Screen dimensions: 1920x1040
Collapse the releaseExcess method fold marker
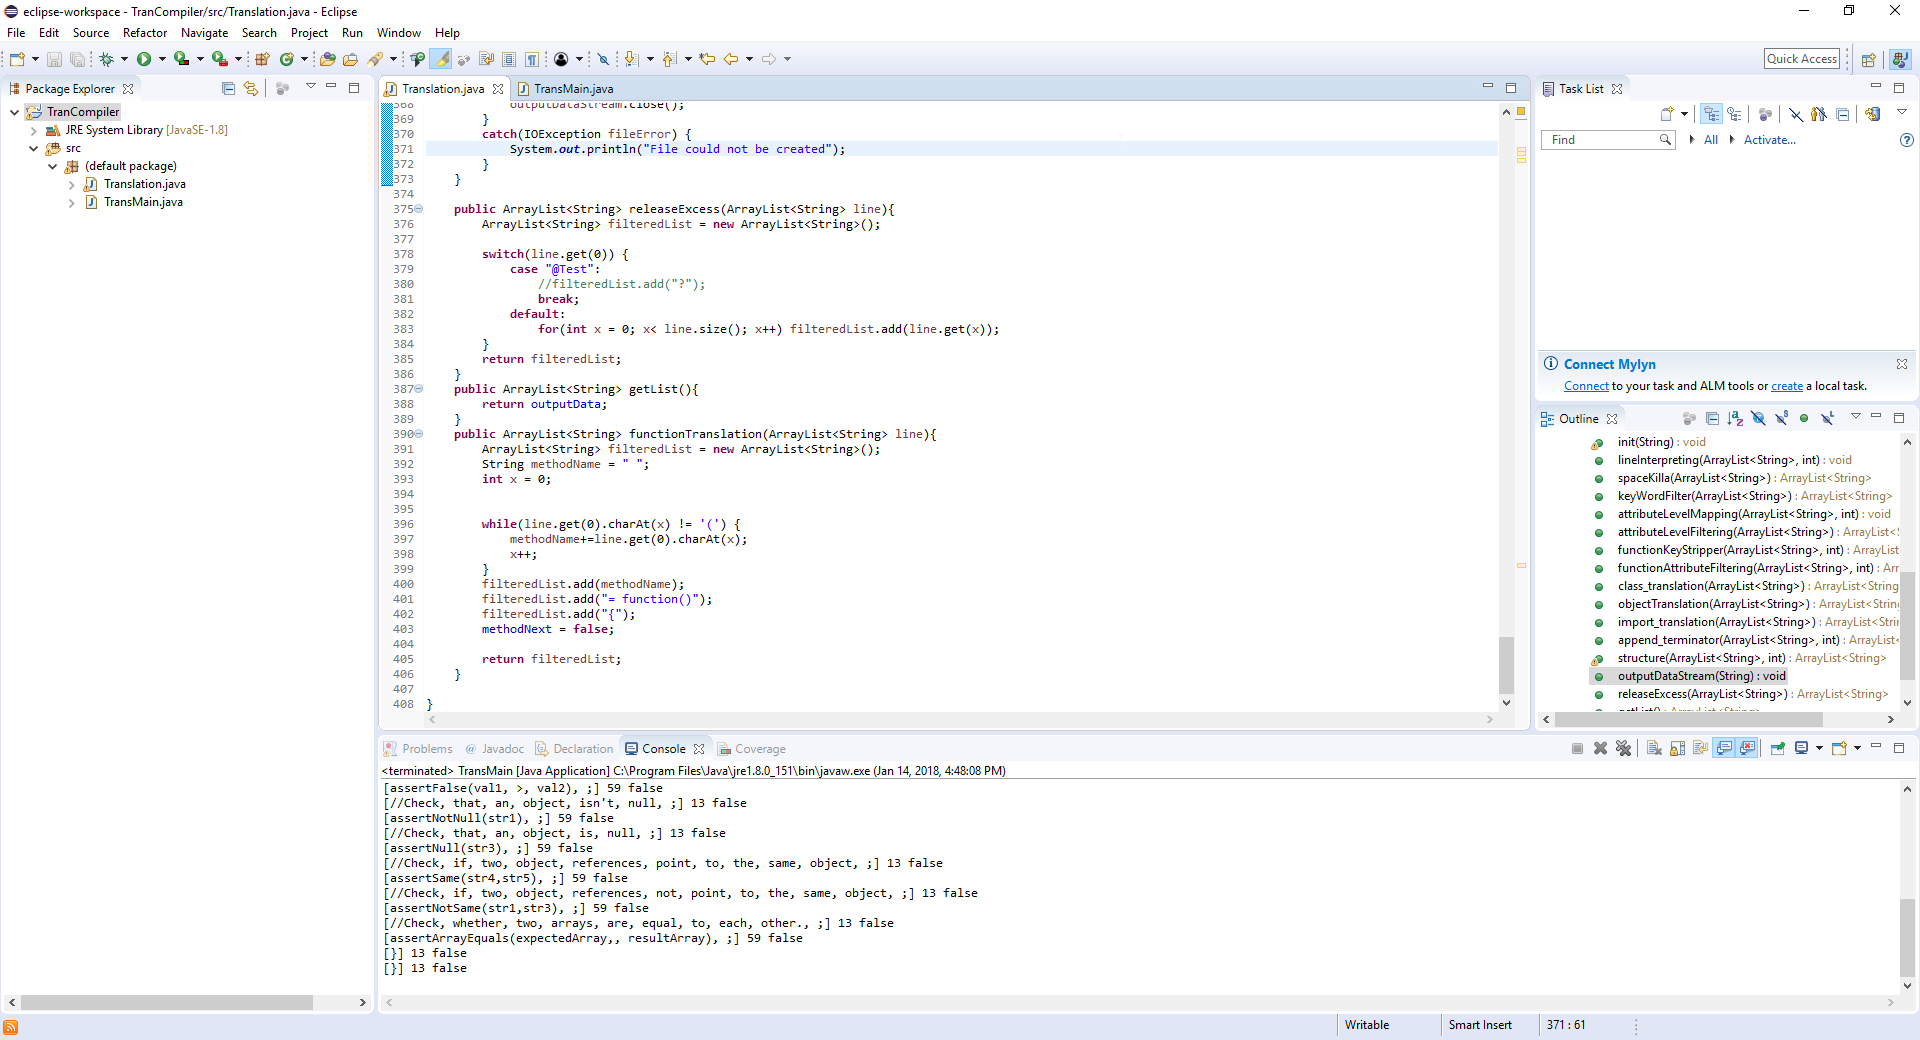click(419, 209)
